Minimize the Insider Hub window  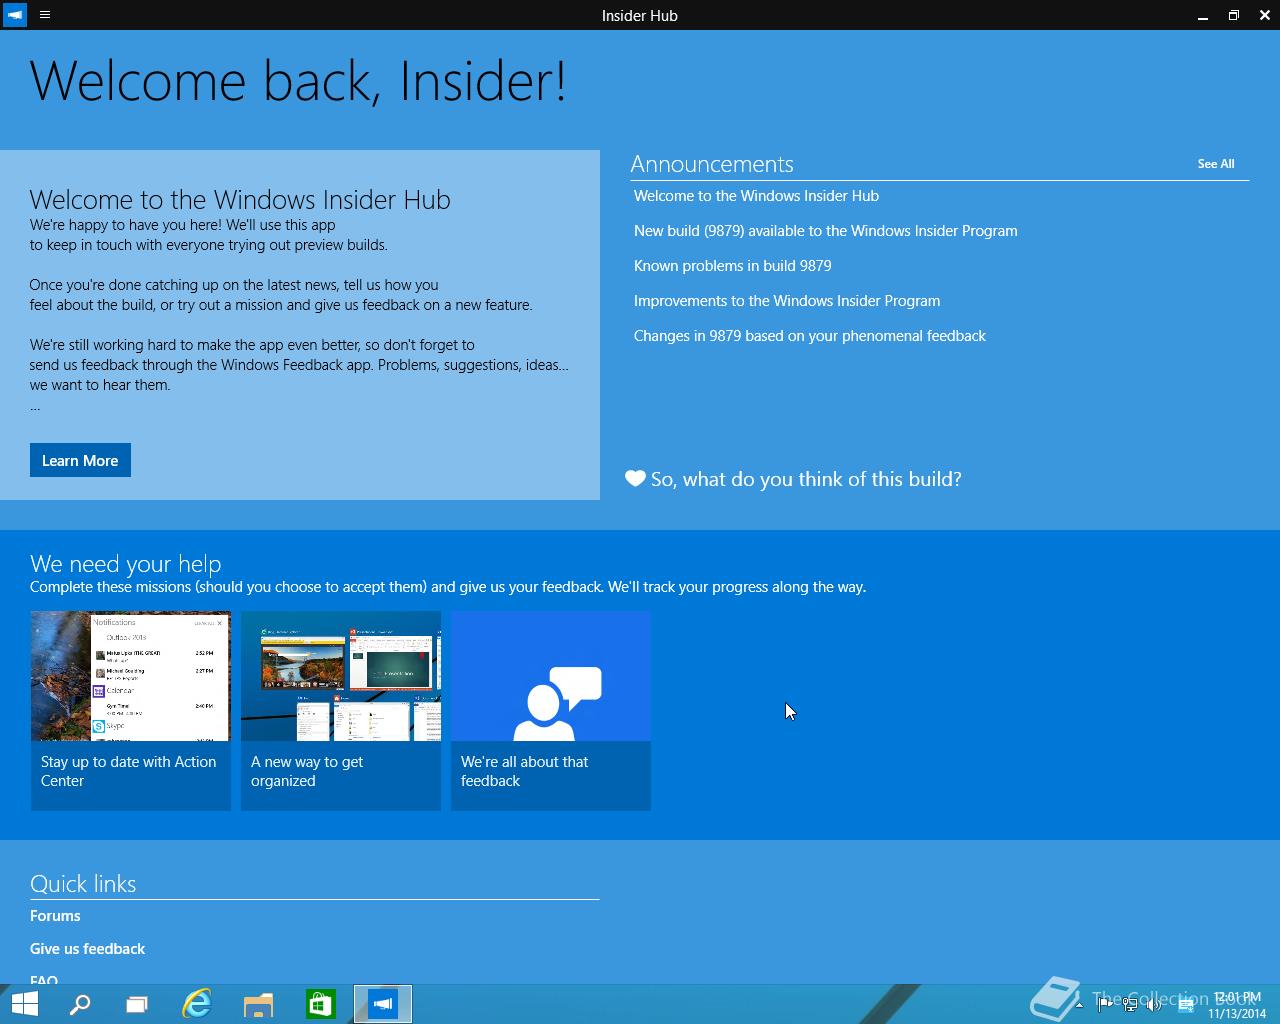coord(1202,15)
